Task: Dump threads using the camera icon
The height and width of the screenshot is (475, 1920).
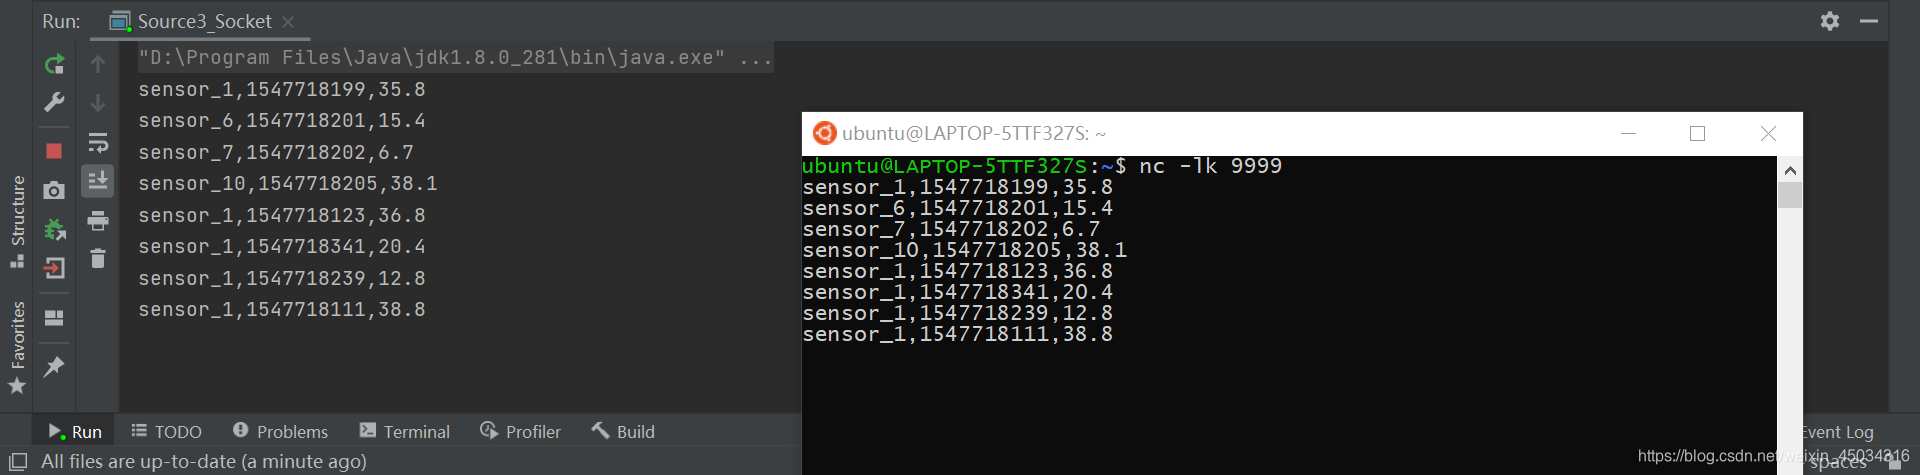Action: [x=54, y=190]
